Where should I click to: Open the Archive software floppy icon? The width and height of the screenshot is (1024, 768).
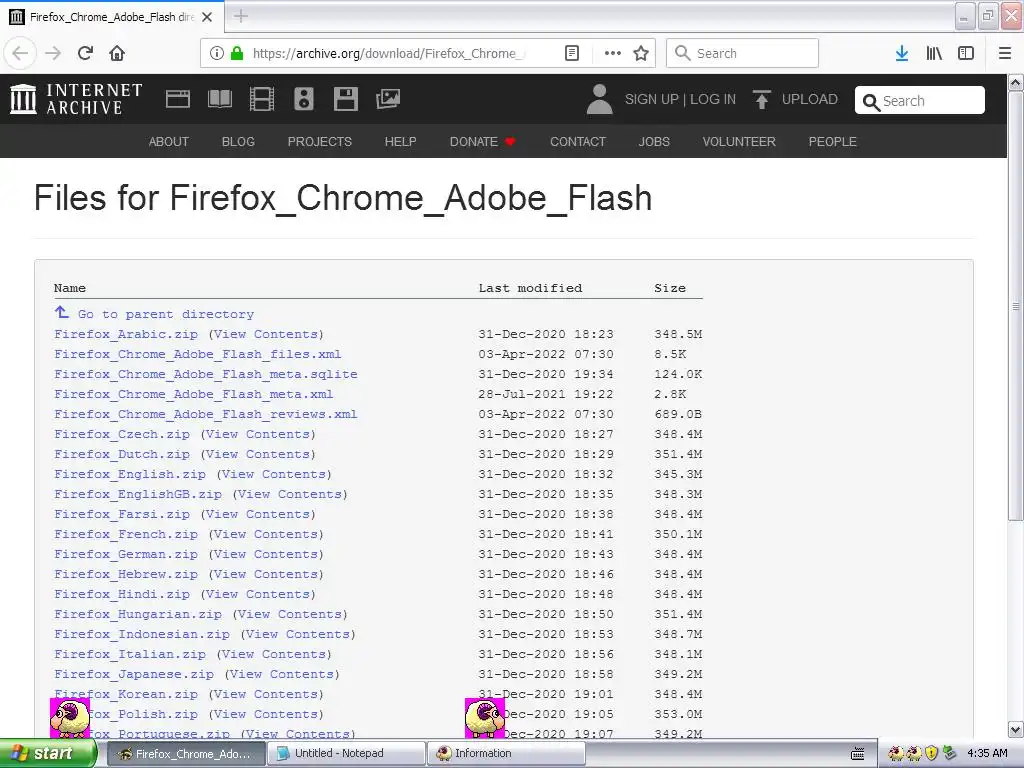coord(345,99)
